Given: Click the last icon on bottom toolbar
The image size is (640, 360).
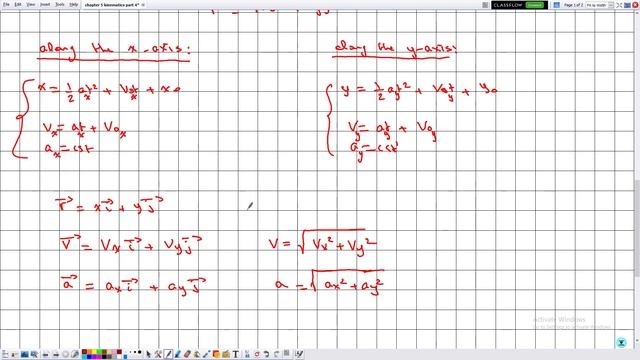Looking at the screenshot, I should pos(299,354).
